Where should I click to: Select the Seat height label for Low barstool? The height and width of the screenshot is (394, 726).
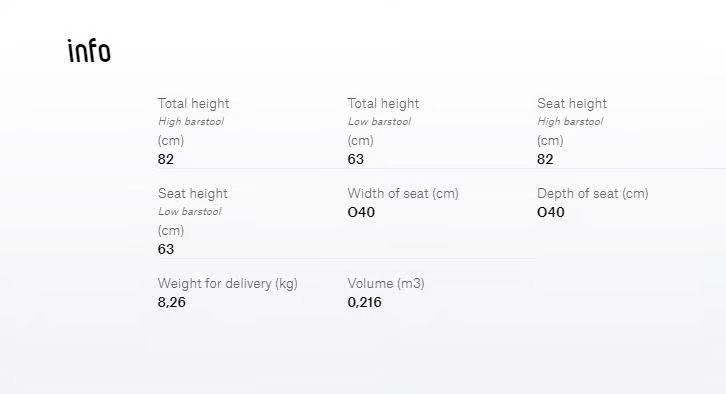(x=193, y=193)
